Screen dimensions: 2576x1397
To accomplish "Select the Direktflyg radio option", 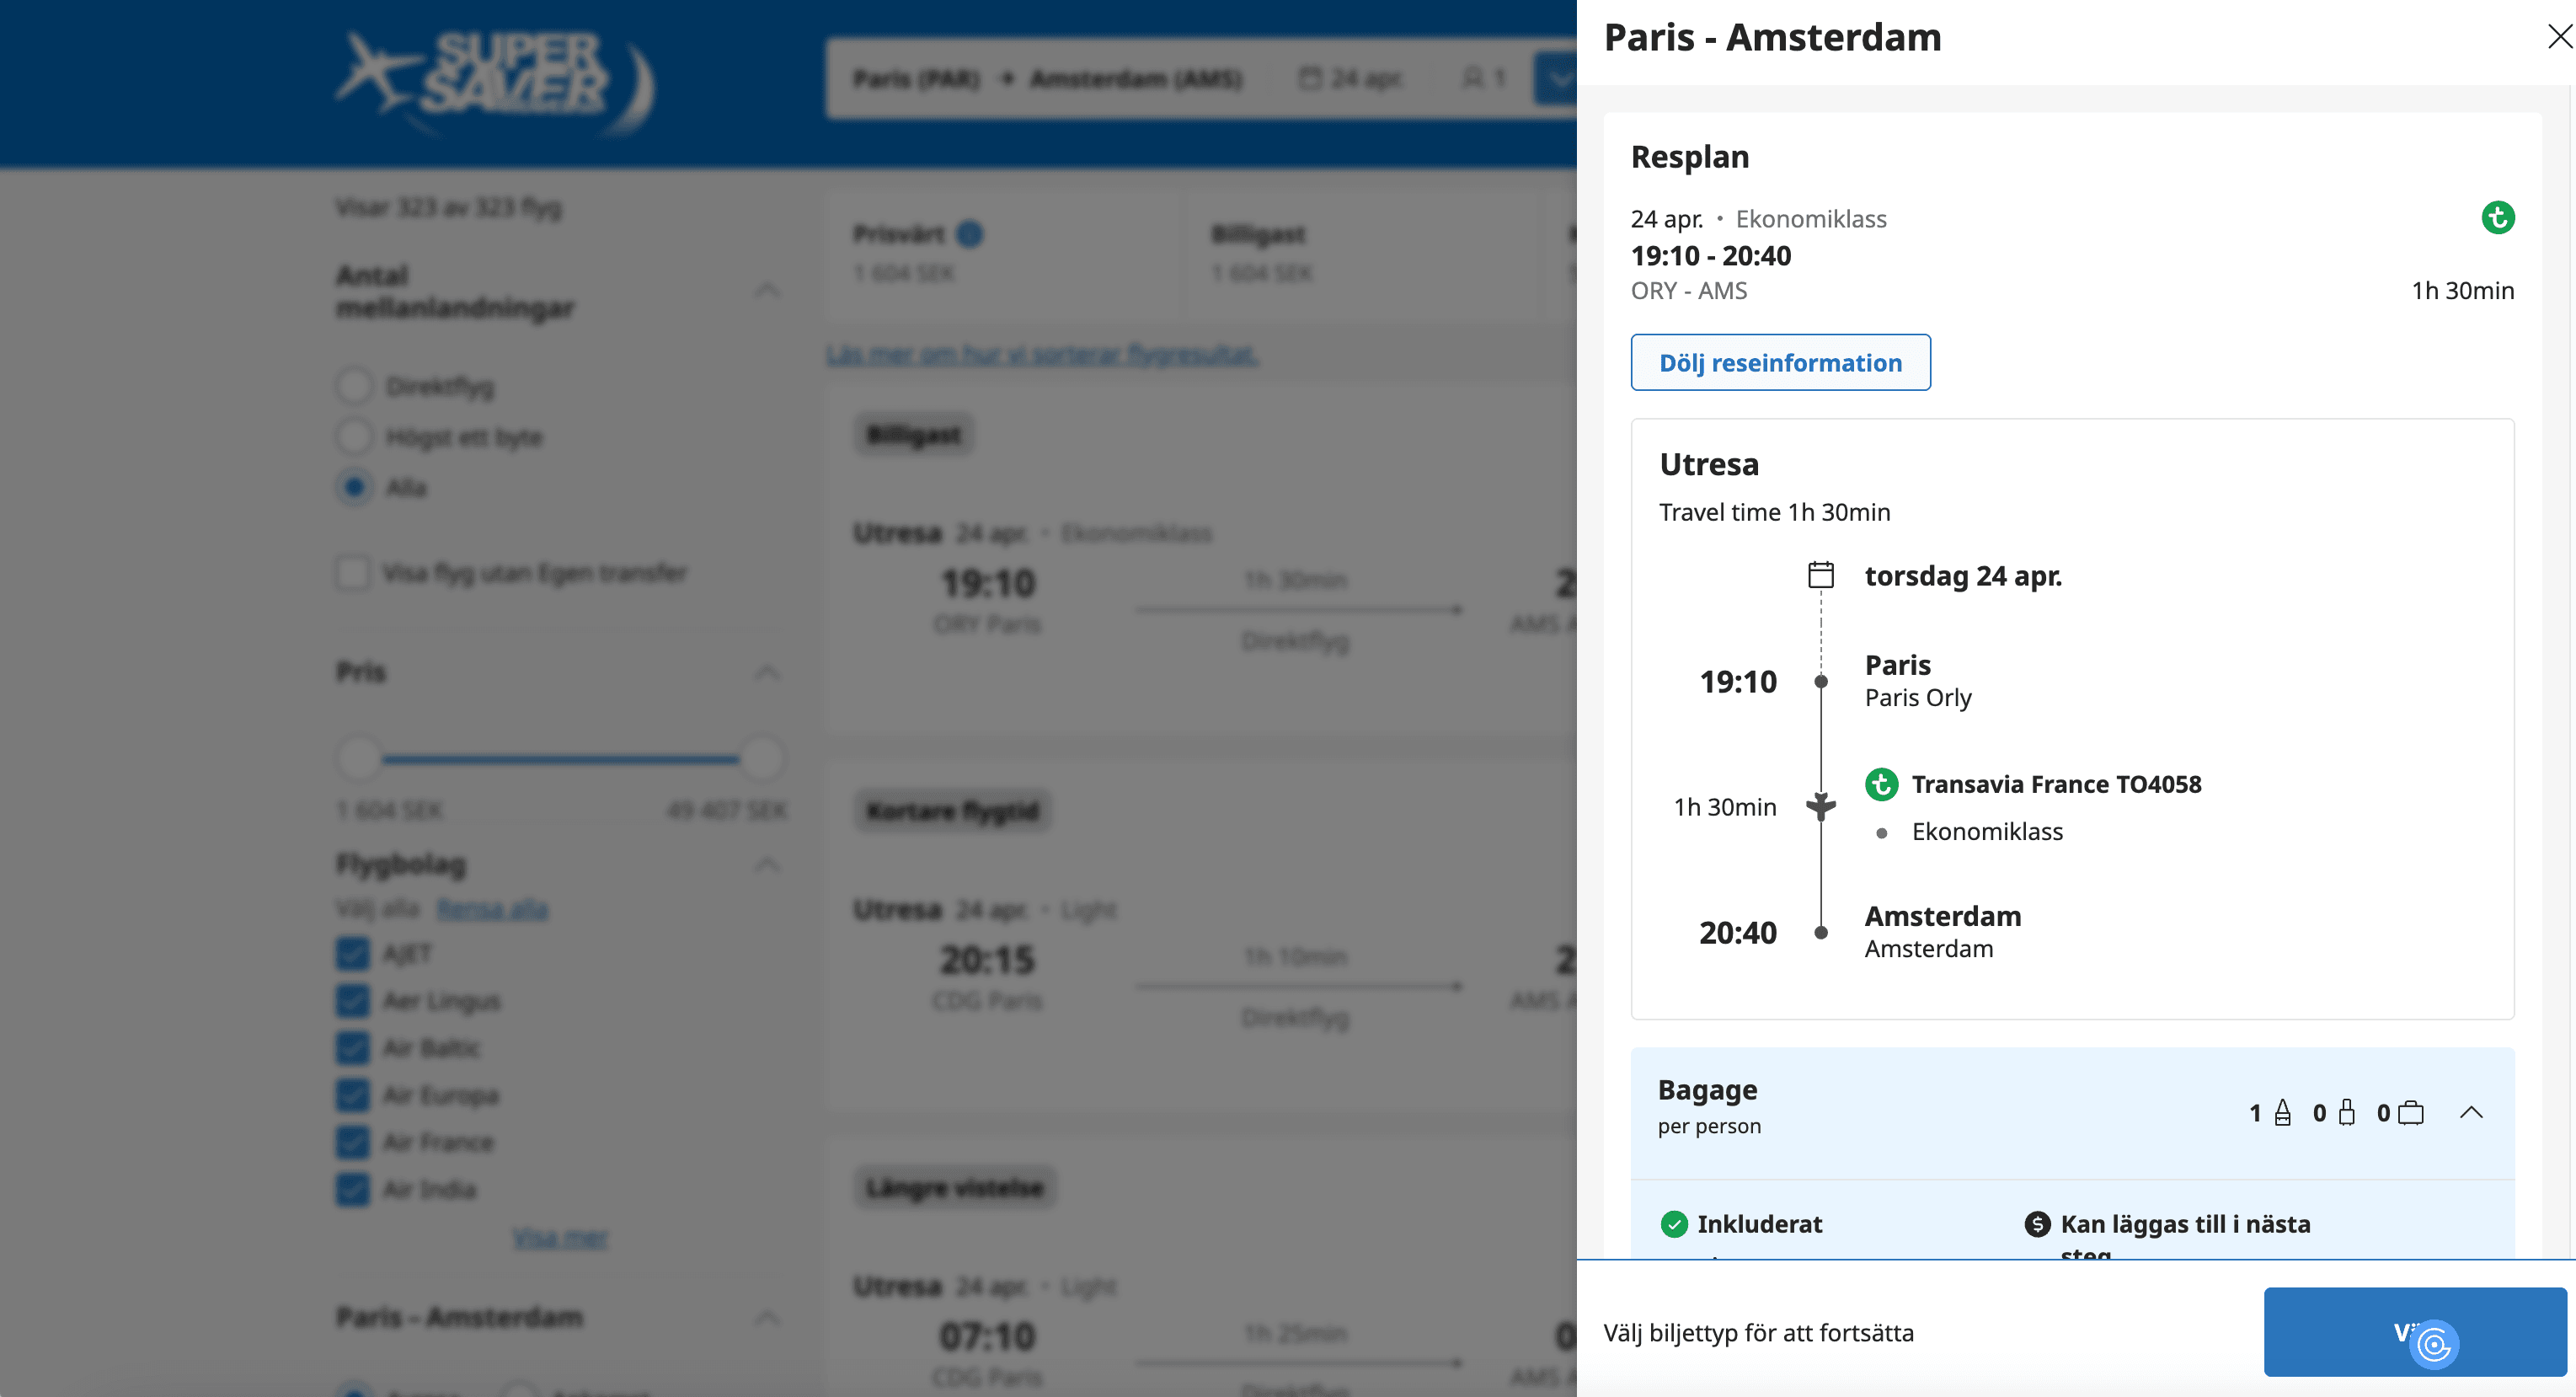I will (x=354, y=386).
